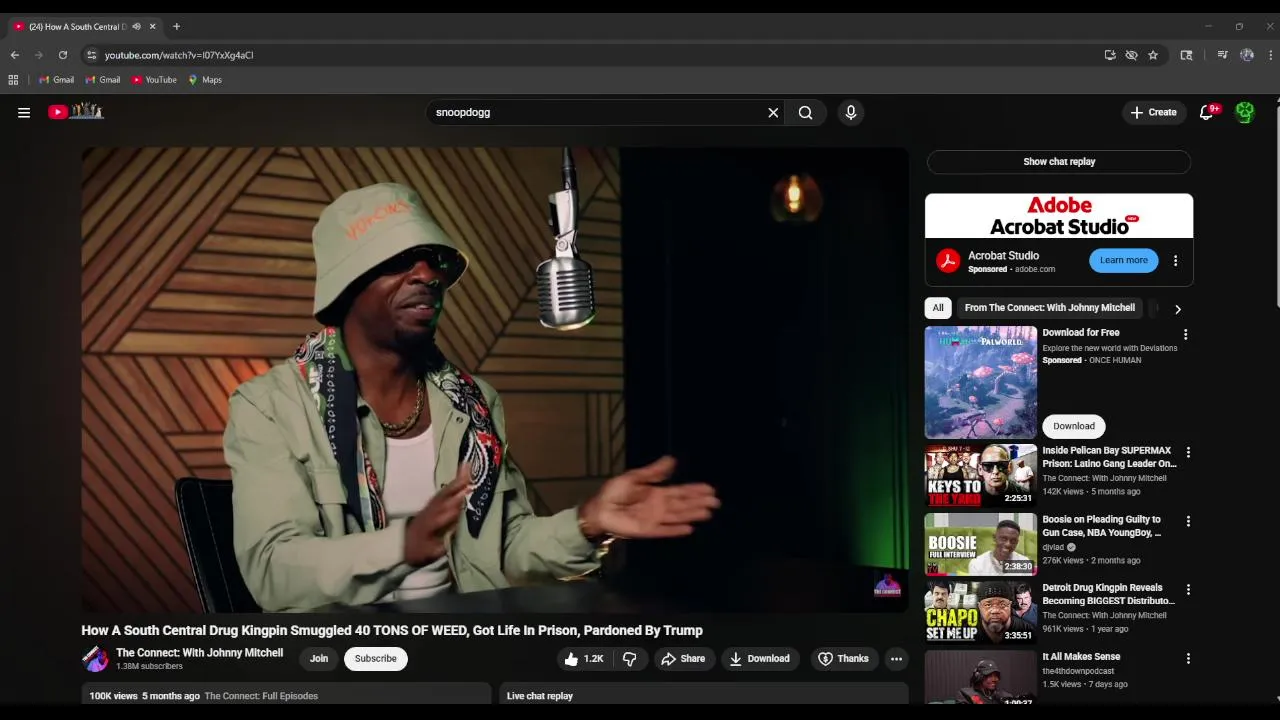Open The Connect channel avatar
Image resolution: width=1280 pixels, height=720 pixels.
tap(95, 659)
